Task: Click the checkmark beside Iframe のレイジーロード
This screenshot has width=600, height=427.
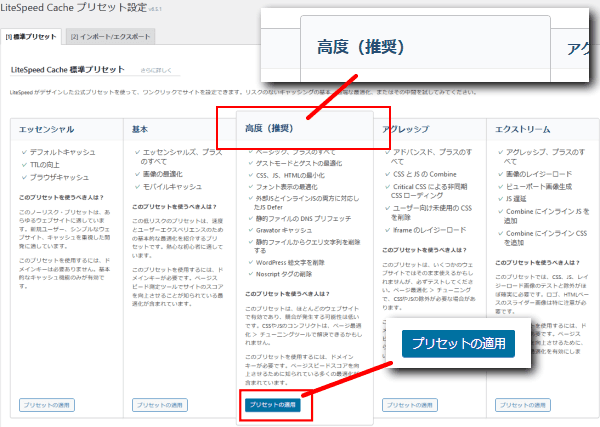Action: (x=386, y=231)
